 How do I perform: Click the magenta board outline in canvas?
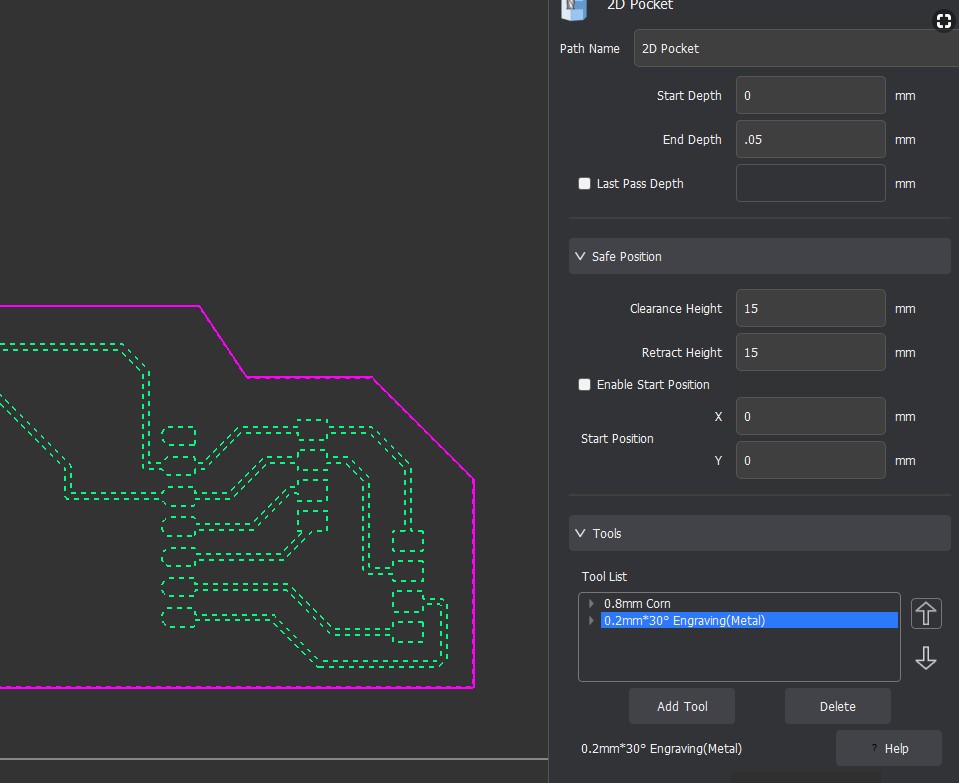coord(474,581)
